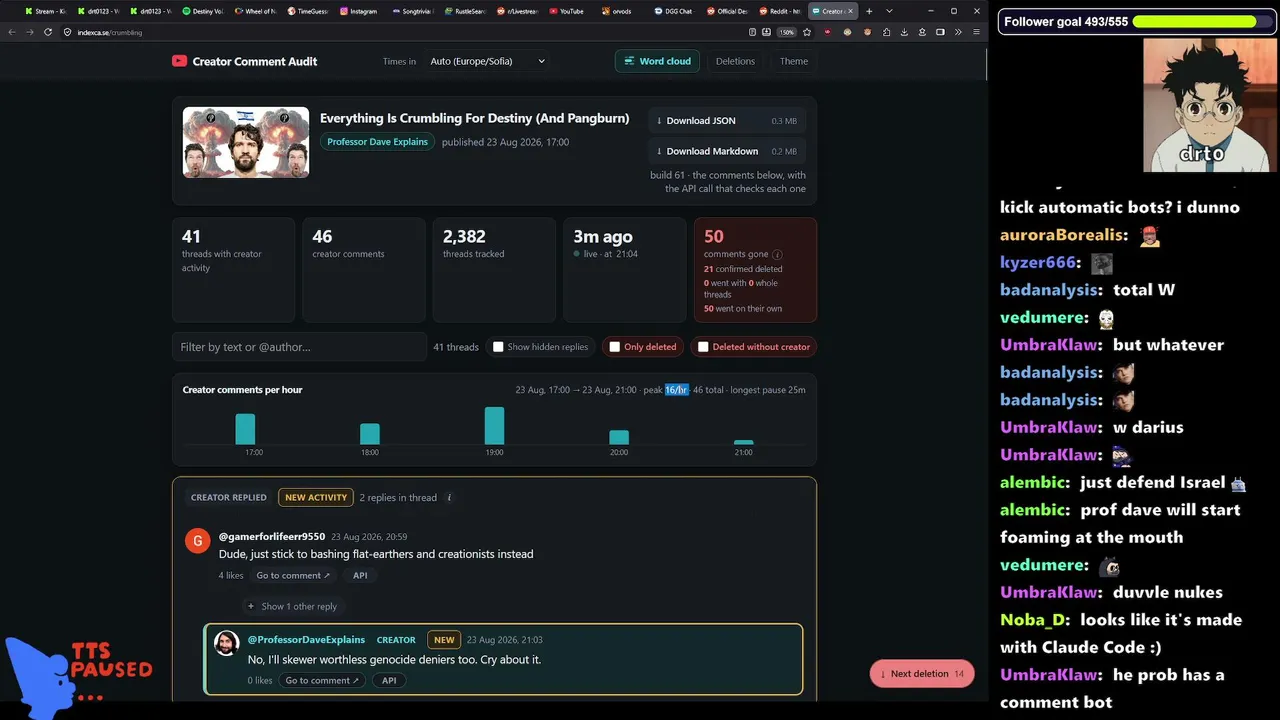Close the Creator tab with its X

click(850, 11)
